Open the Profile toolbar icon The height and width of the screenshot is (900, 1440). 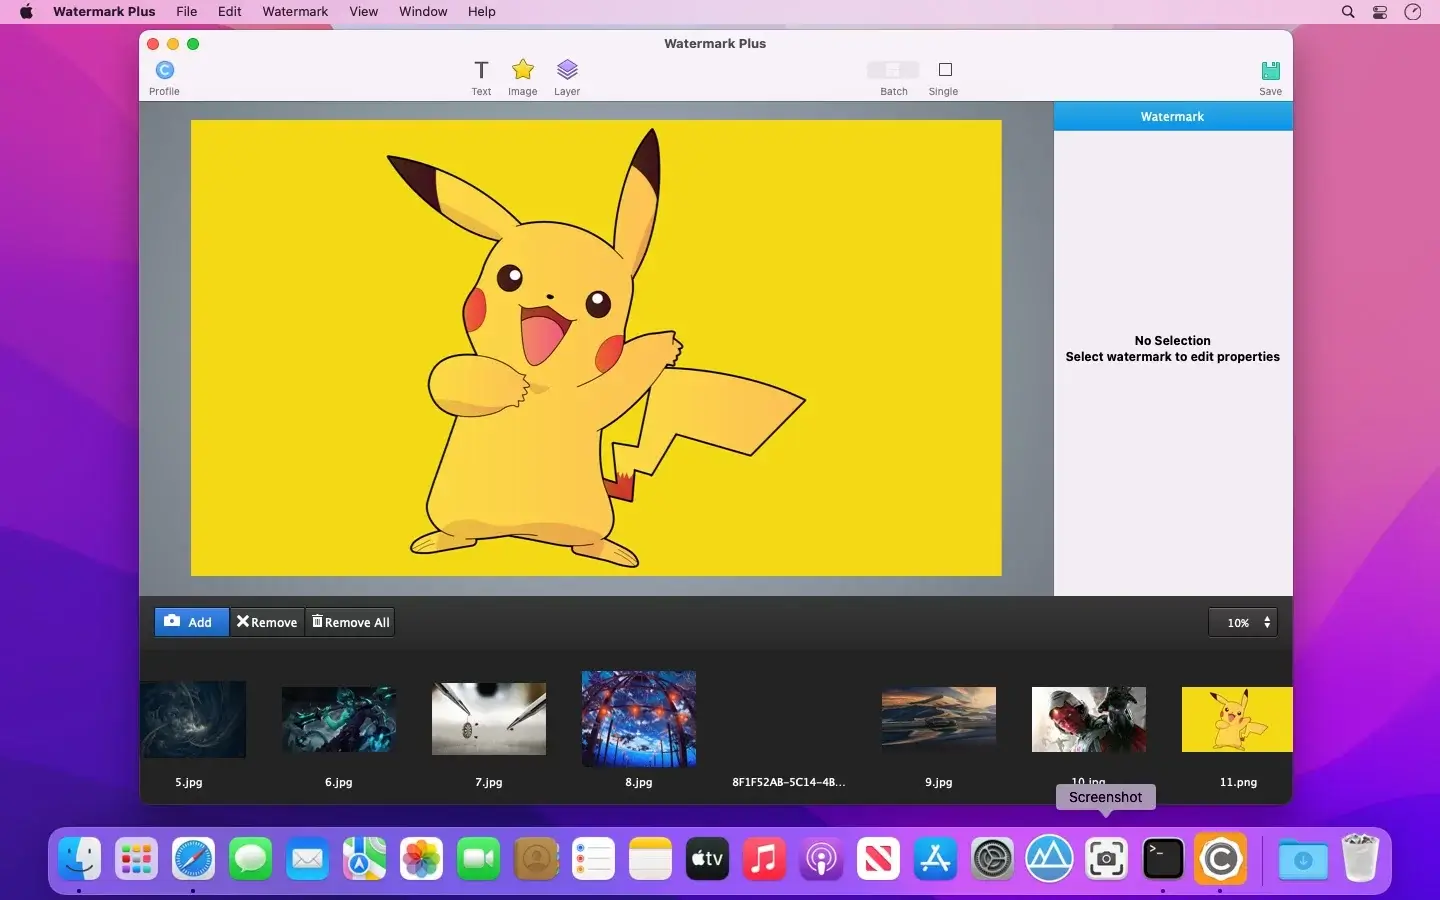click(165, 77)
